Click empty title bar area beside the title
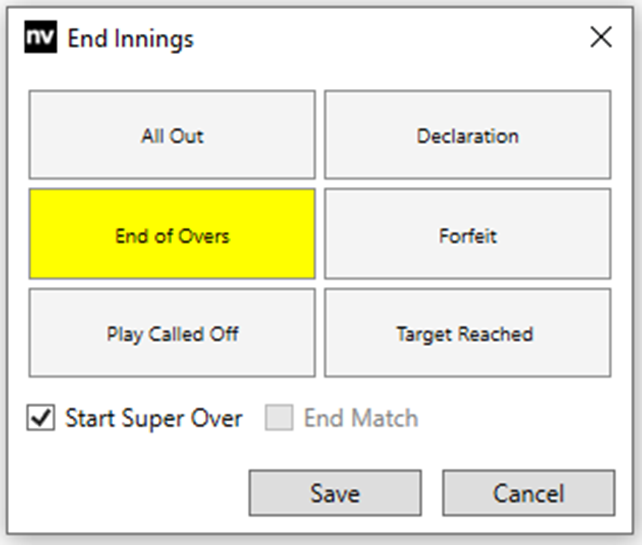The height and width of the screenshot is (545, 642). pyautogui.click(x=380, y=38)
